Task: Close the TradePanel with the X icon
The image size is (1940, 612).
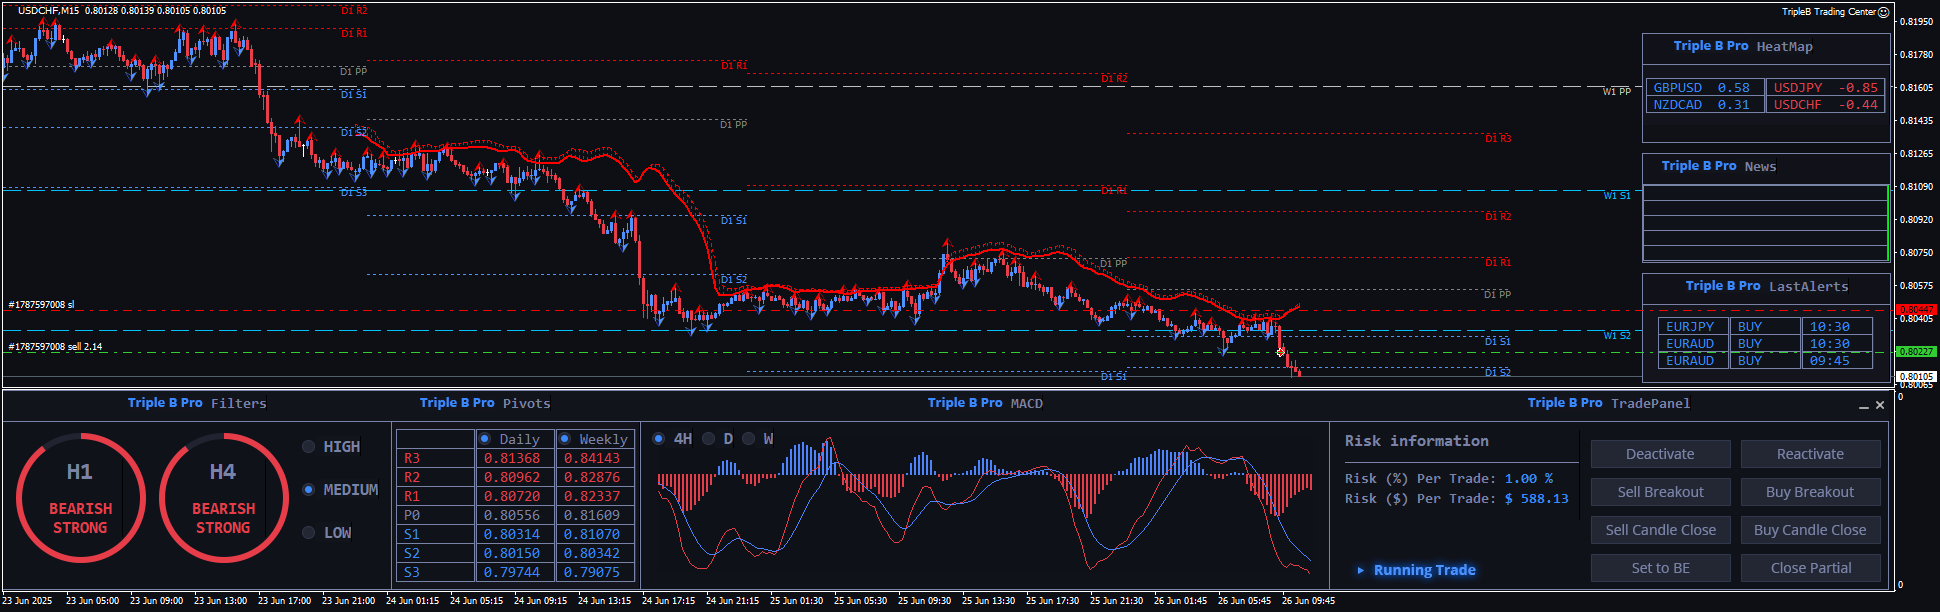Action: click(1880, 405)
